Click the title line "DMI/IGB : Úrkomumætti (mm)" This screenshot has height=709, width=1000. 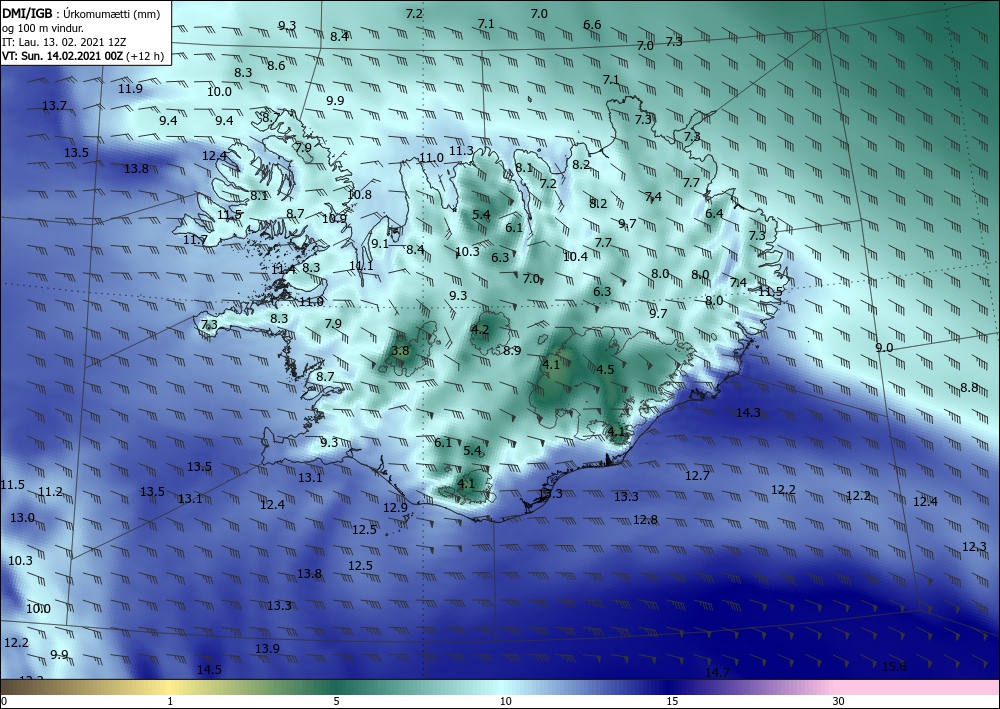pyautogui.click(x=80, y=14)
